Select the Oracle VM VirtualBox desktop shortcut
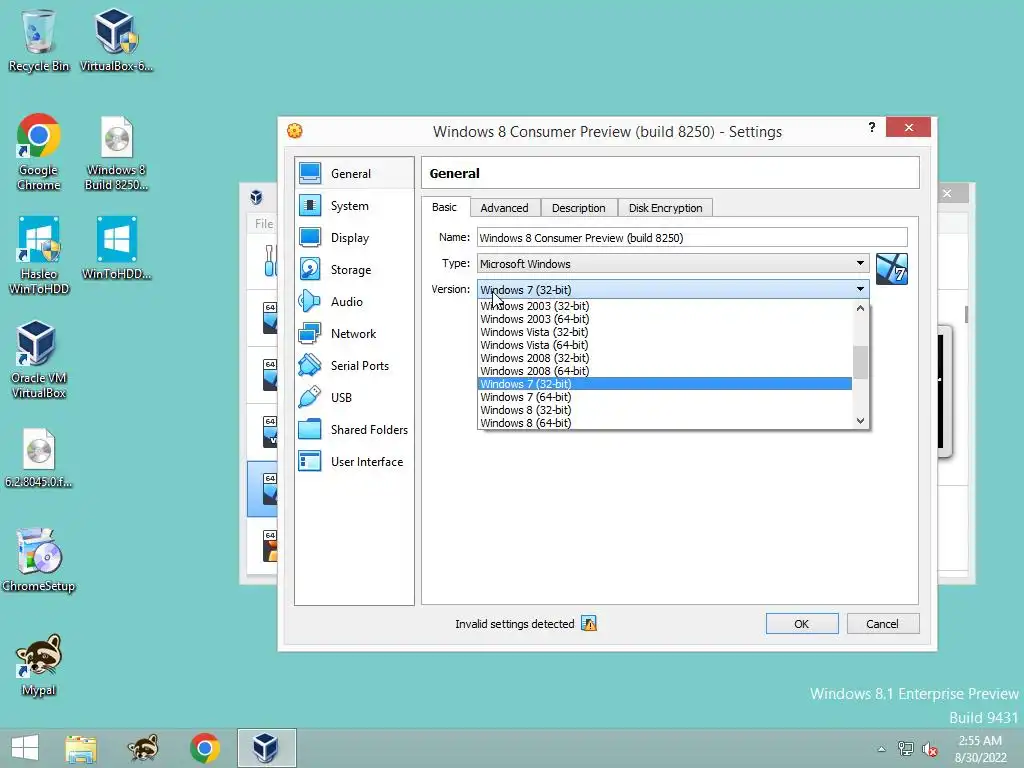 click(x=39, y=359)
